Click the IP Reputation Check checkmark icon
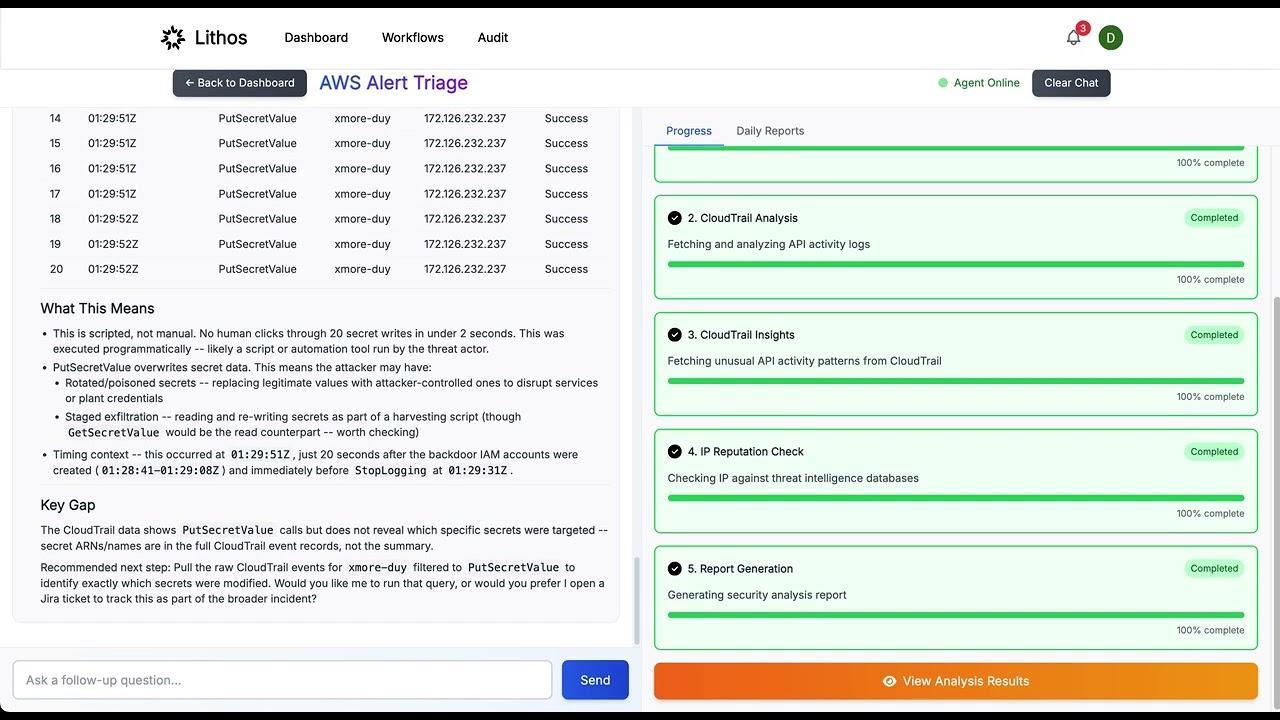Viewport: 1280px width, 720px height. [x=674, y=452]
